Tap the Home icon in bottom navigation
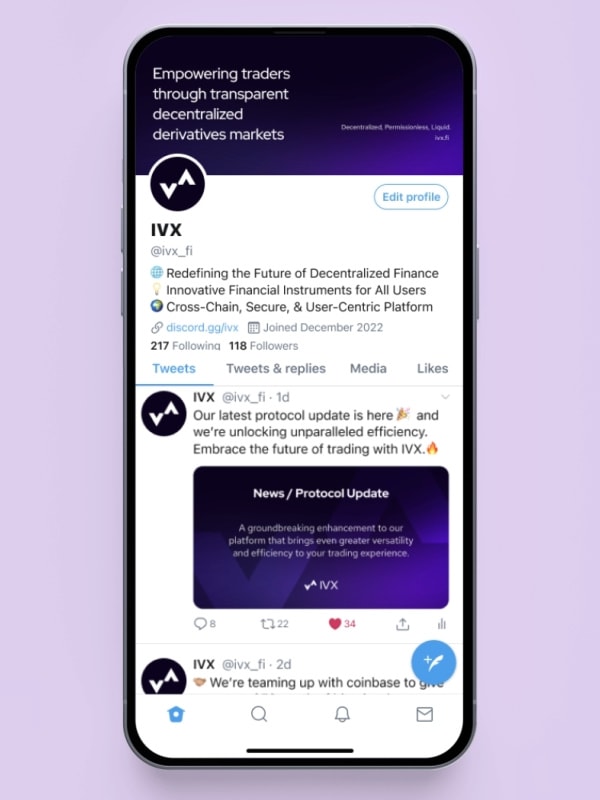Viewport: 600px width, 800px height. click(176, 714)
